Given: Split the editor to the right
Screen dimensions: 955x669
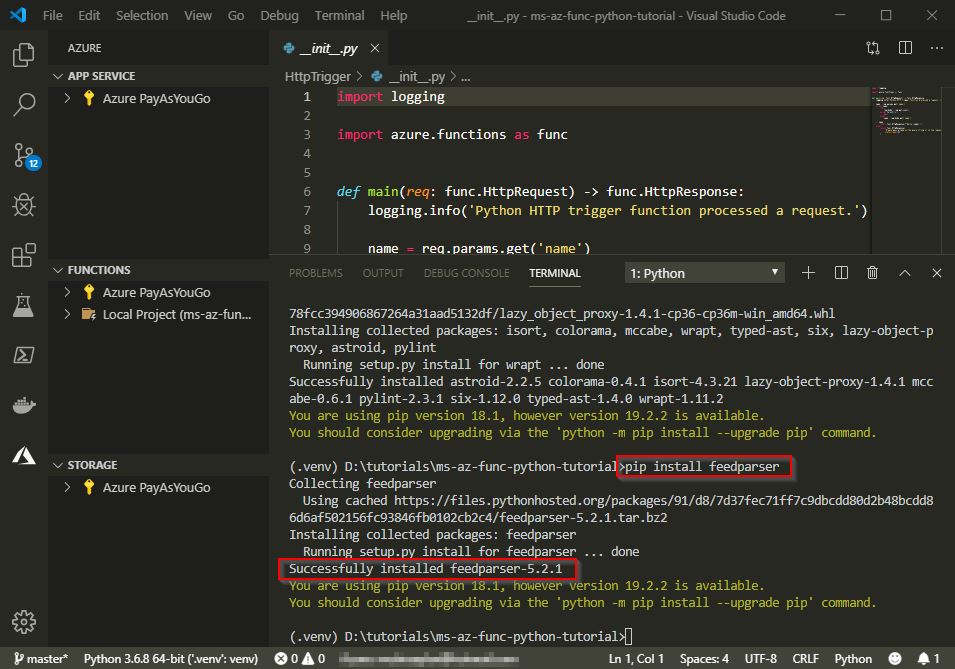Looking at the screenshot, I should pos(905,48).
